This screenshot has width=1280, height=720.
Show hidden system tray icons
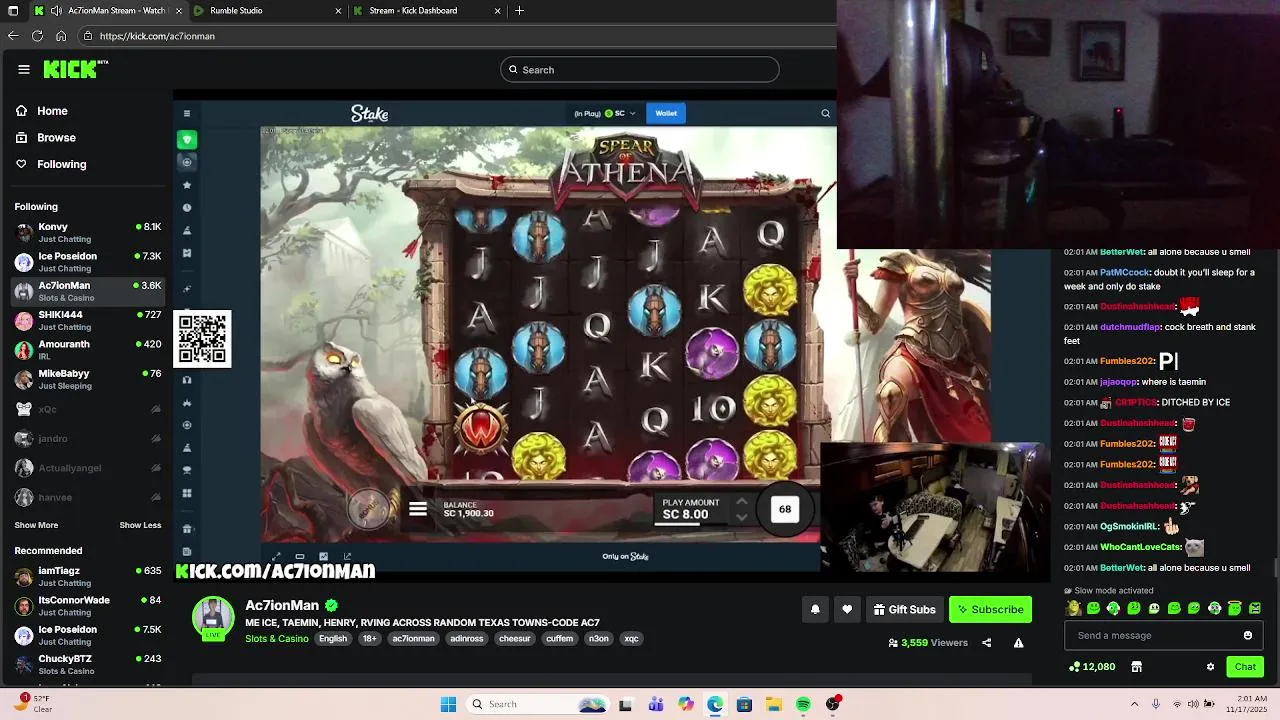1134,704
